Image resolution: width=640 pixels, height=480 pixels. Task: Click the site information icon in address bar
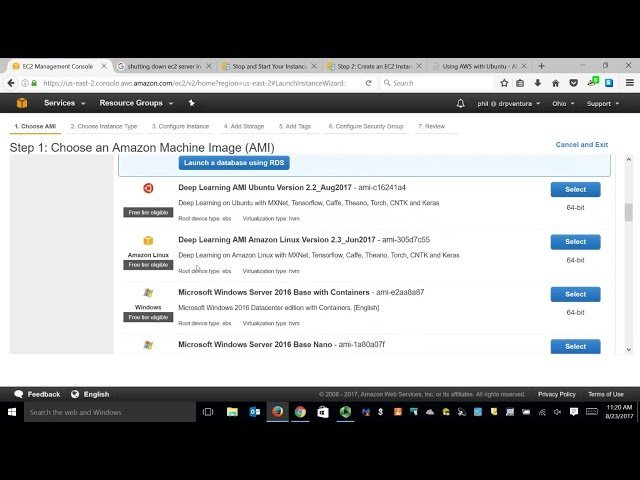tap(25, 83)
